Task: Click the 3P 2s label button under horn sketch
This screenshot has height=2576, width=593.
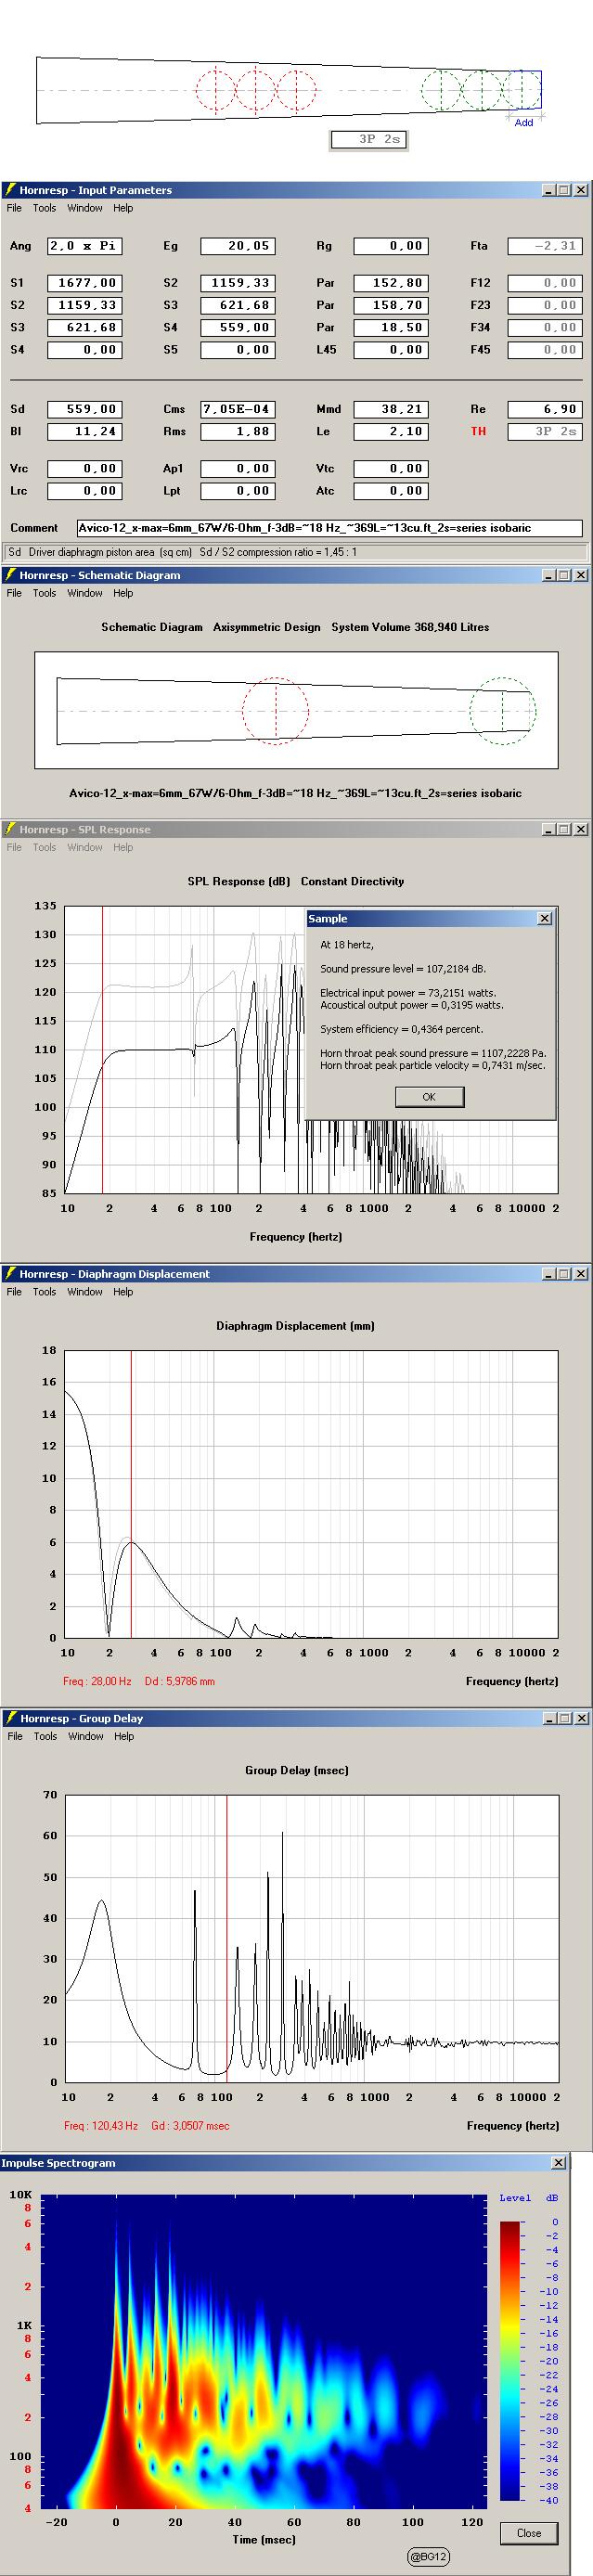Action: click(x=369, y=139)
